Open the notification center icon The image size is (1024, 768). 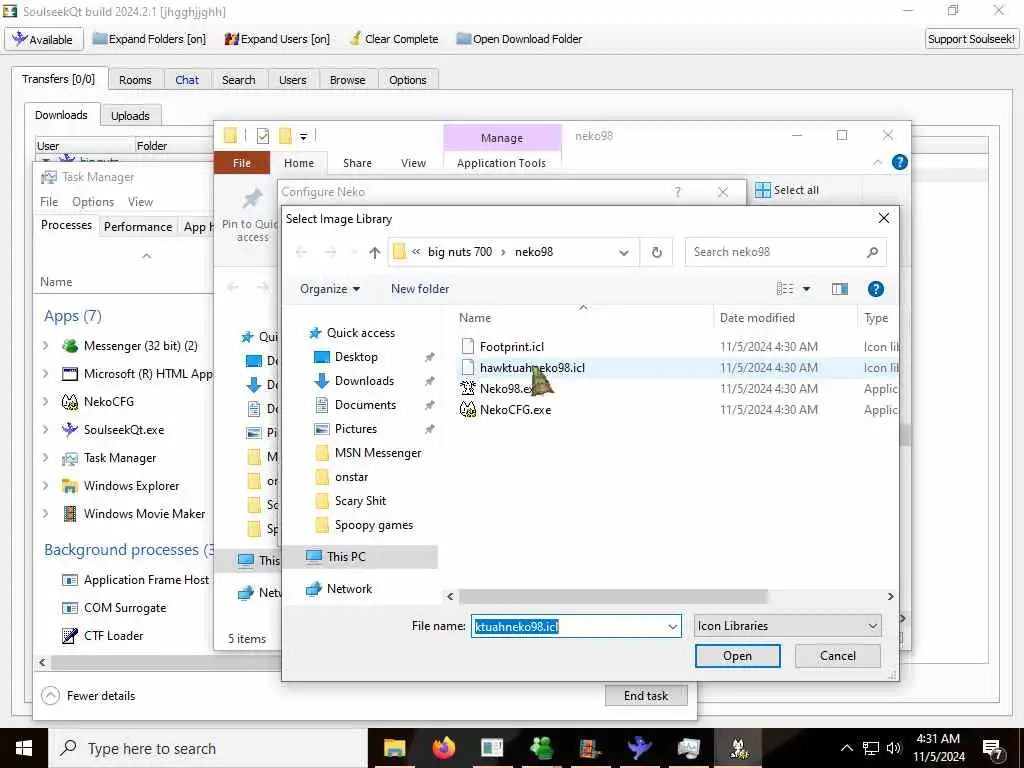point(993,748)
